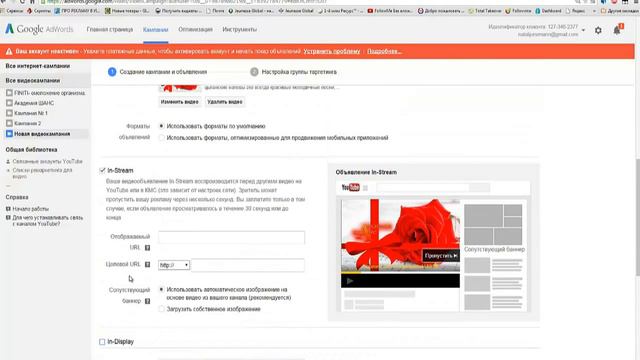Open the 'Академия ШАНС' sidebar entry
Screen dimensions: 640x360
coord(34,103)
